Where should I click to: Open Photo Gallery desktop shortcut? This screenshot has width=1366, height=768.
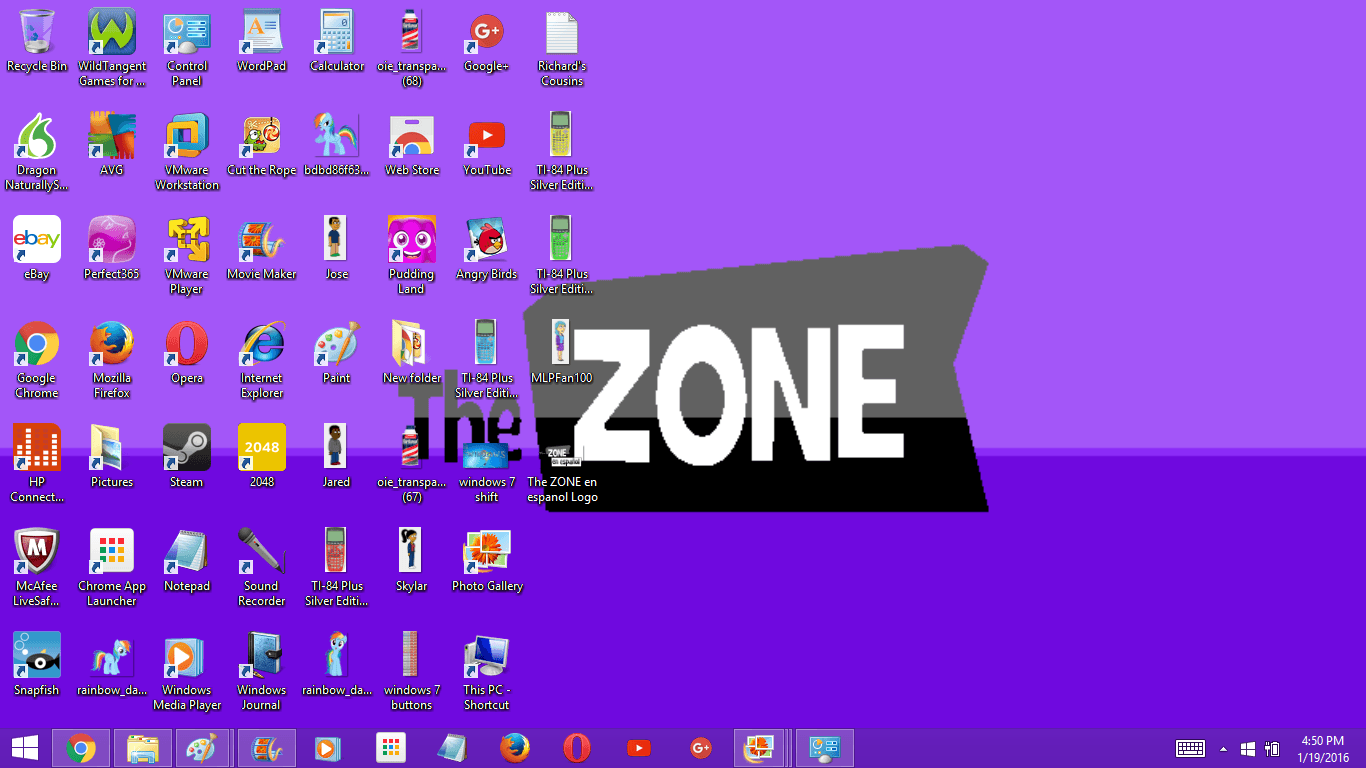487,562
